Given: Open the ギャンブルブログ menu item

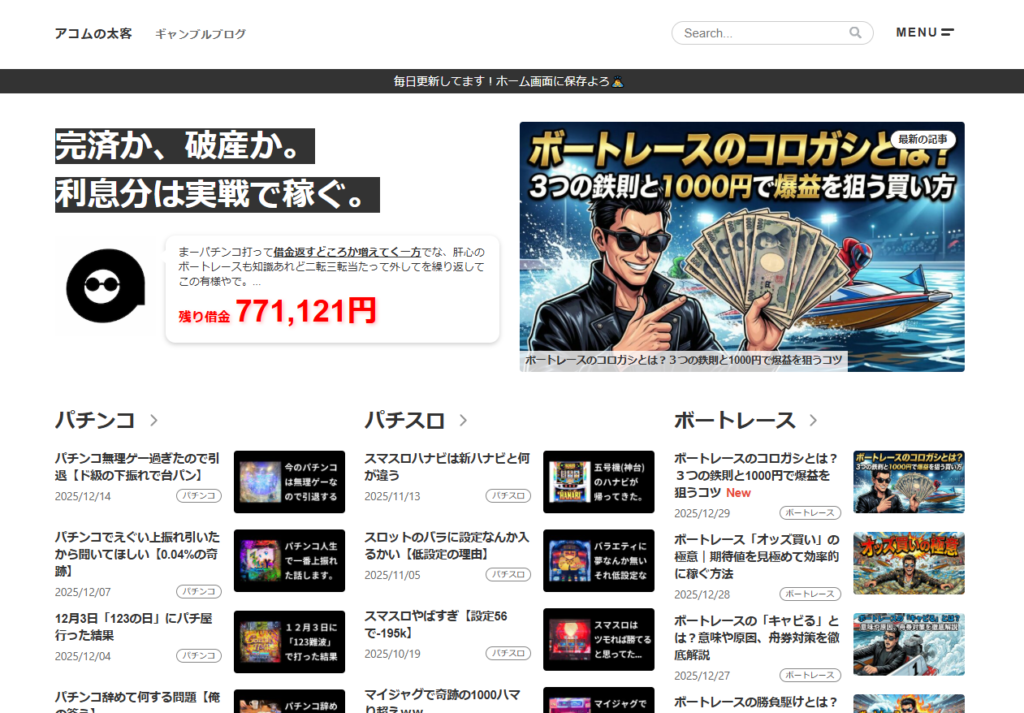Looking at the screenshot, I should point(200,34).
